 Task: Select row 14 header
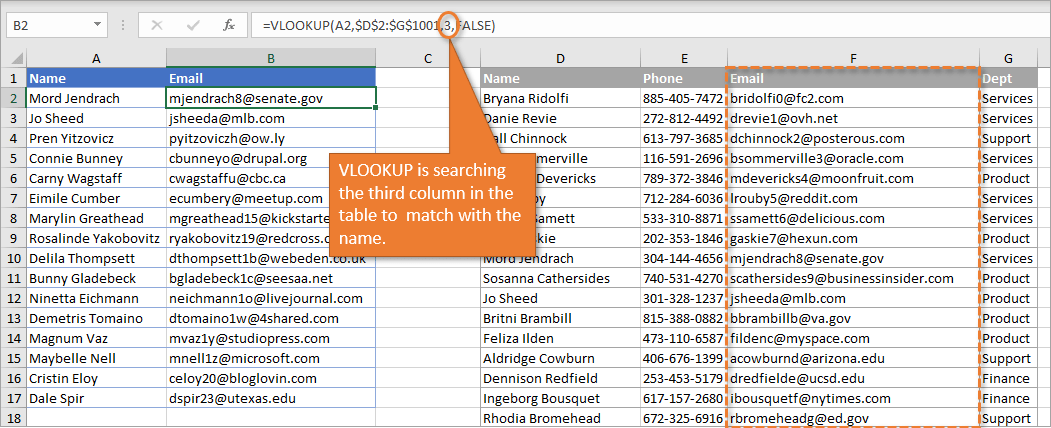click(13, 338)
